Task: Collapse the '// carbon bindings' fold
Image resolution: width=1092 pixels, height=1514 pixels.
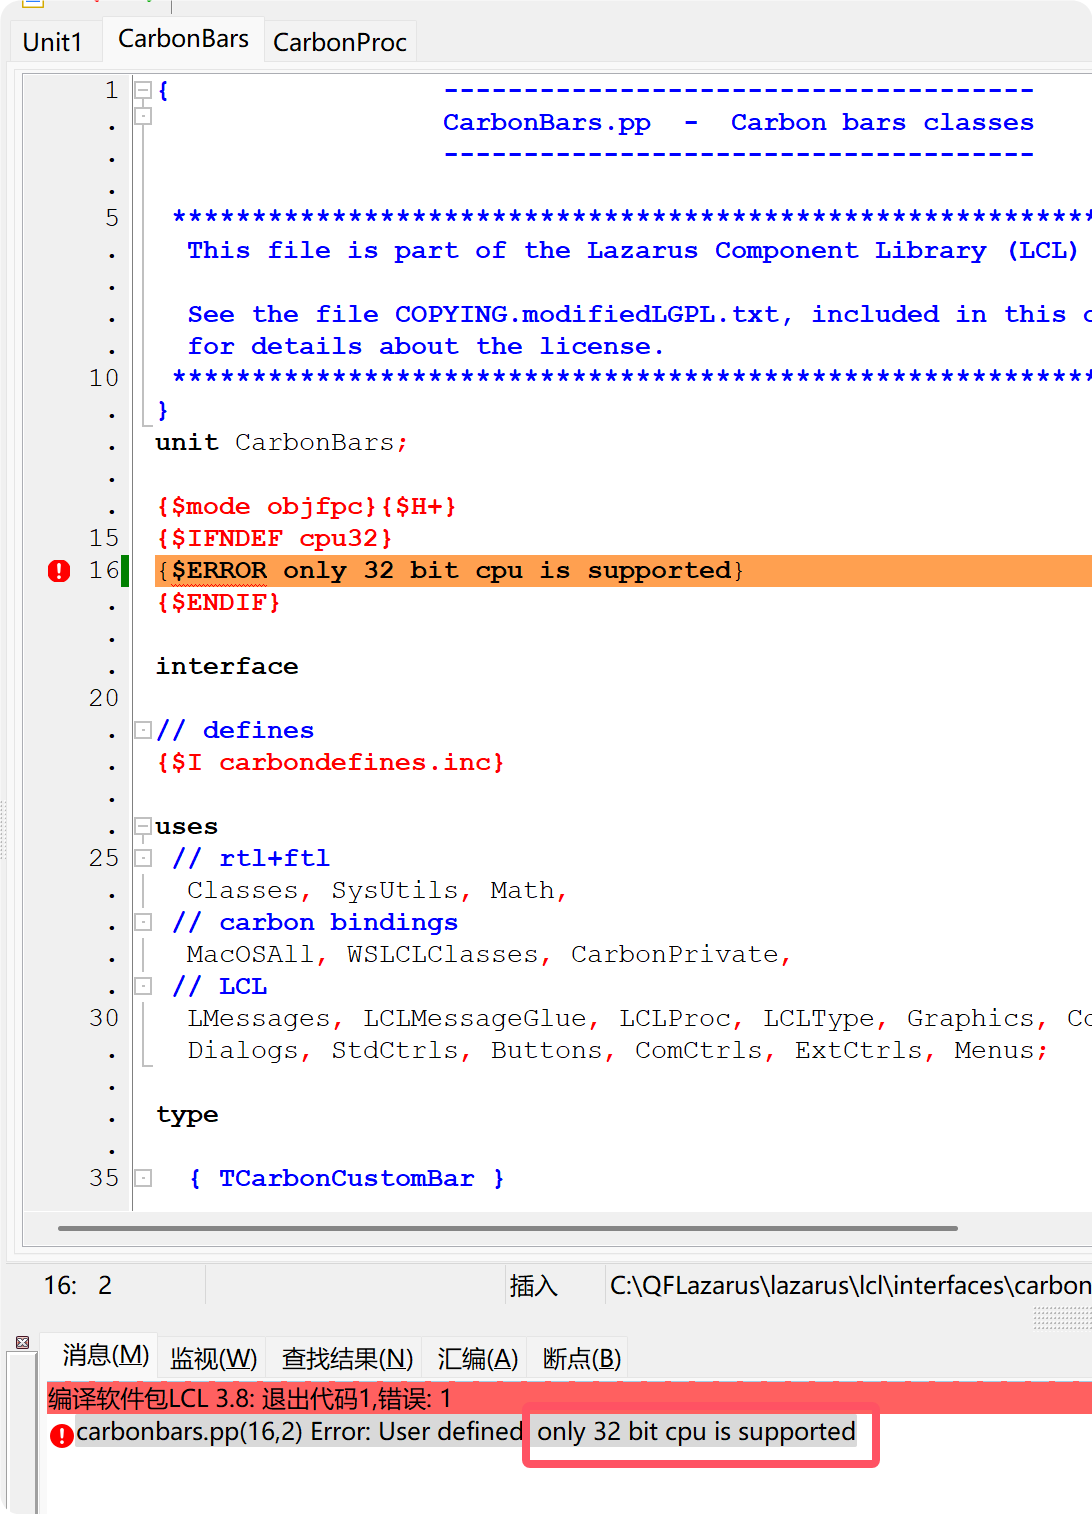Action: (143, 922)
